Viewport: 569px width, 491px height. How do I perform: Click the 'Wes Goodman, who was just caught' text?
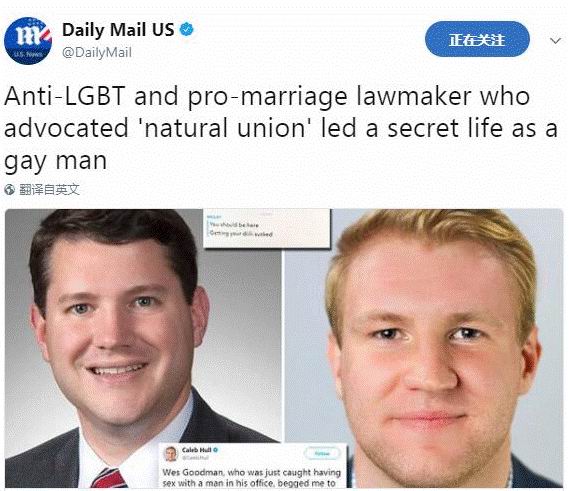251,472
